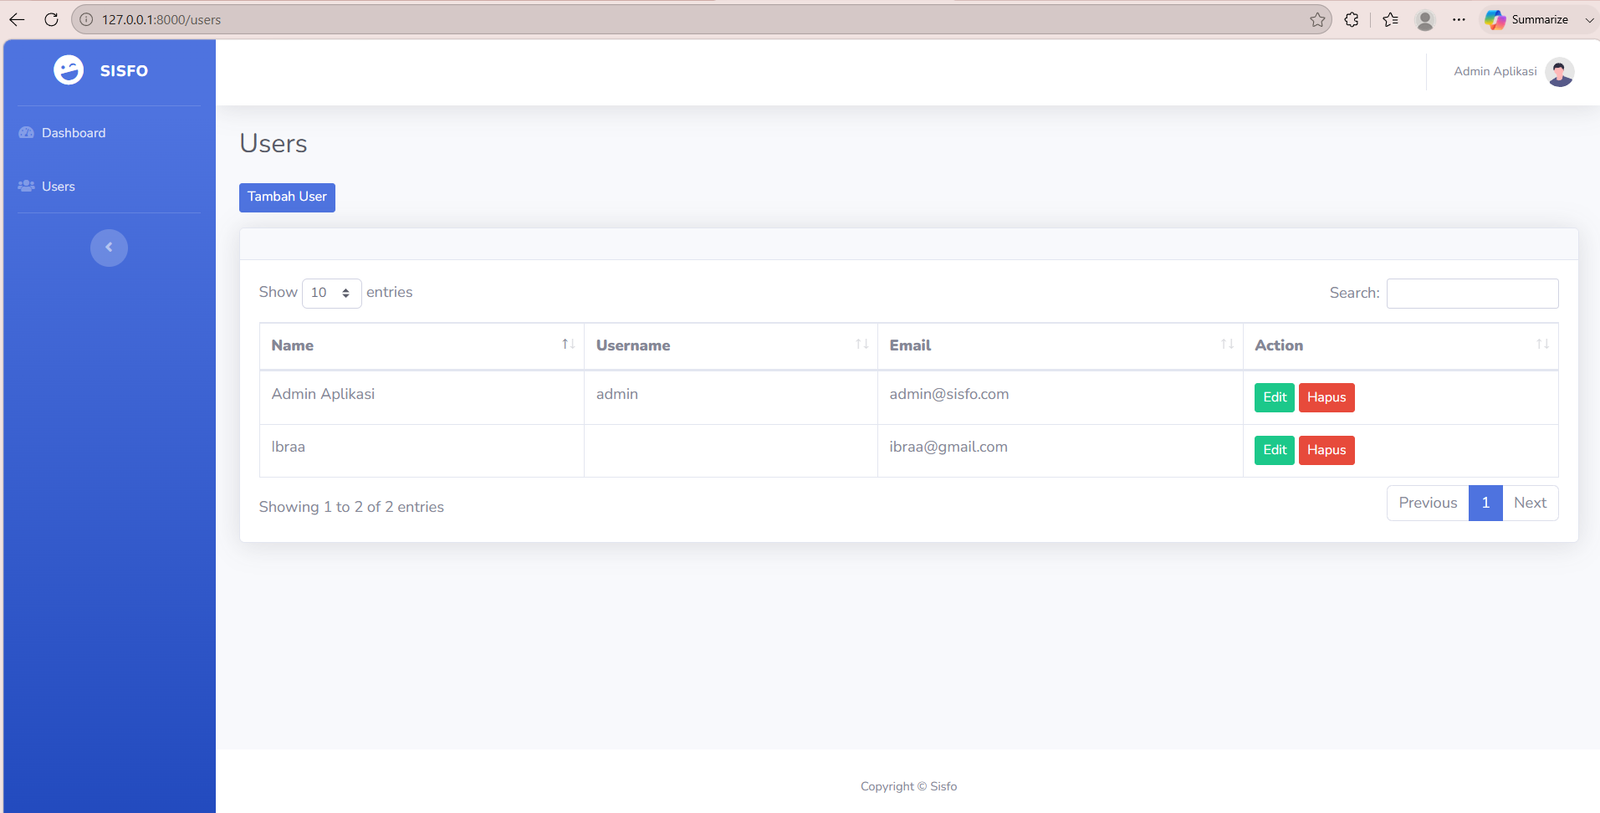Open the Show entries count dropdown

coord(331,293)
